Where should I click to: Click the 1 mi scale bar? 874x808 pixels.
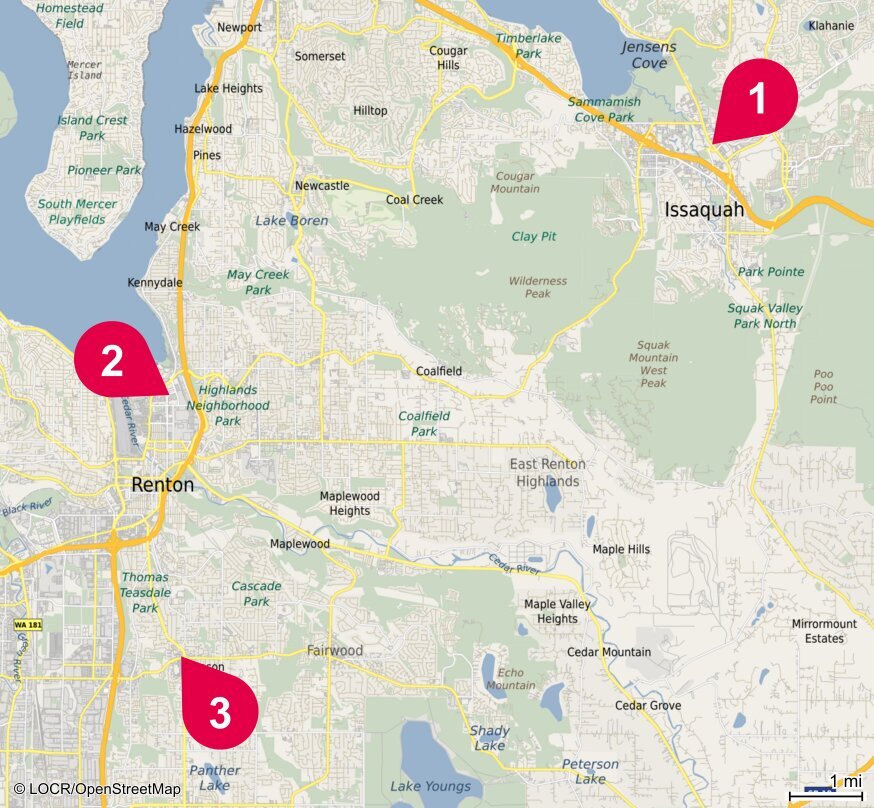point(826,789)
